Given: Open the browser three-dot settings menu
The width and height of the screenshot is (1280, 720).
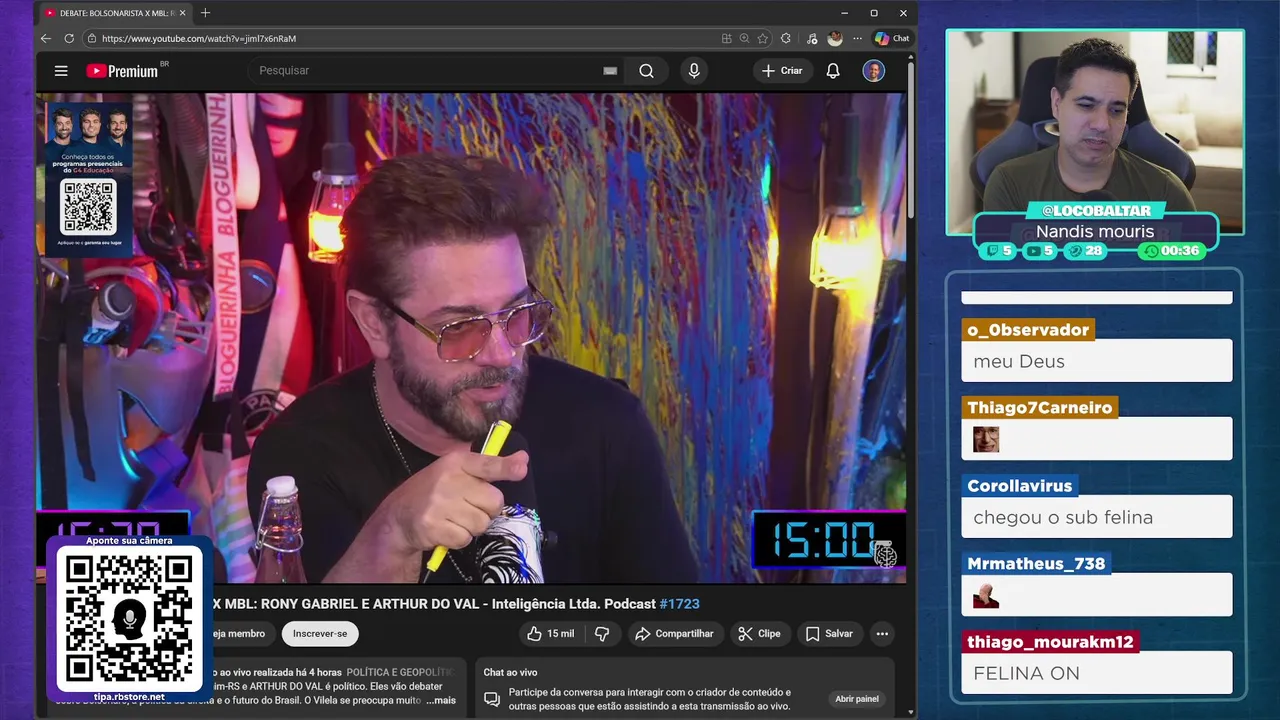Looking at the screenshot, I should [857, 38].
